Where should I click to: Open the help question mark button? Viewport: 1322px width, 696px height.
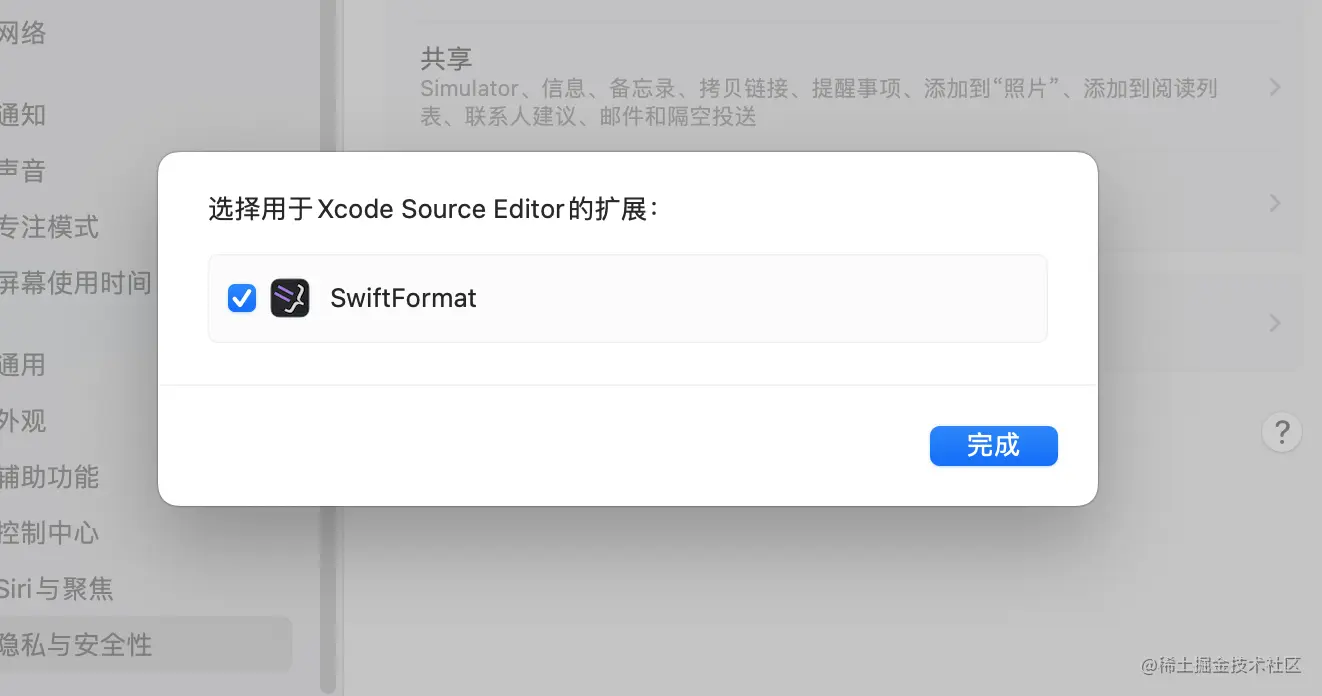1282,433
